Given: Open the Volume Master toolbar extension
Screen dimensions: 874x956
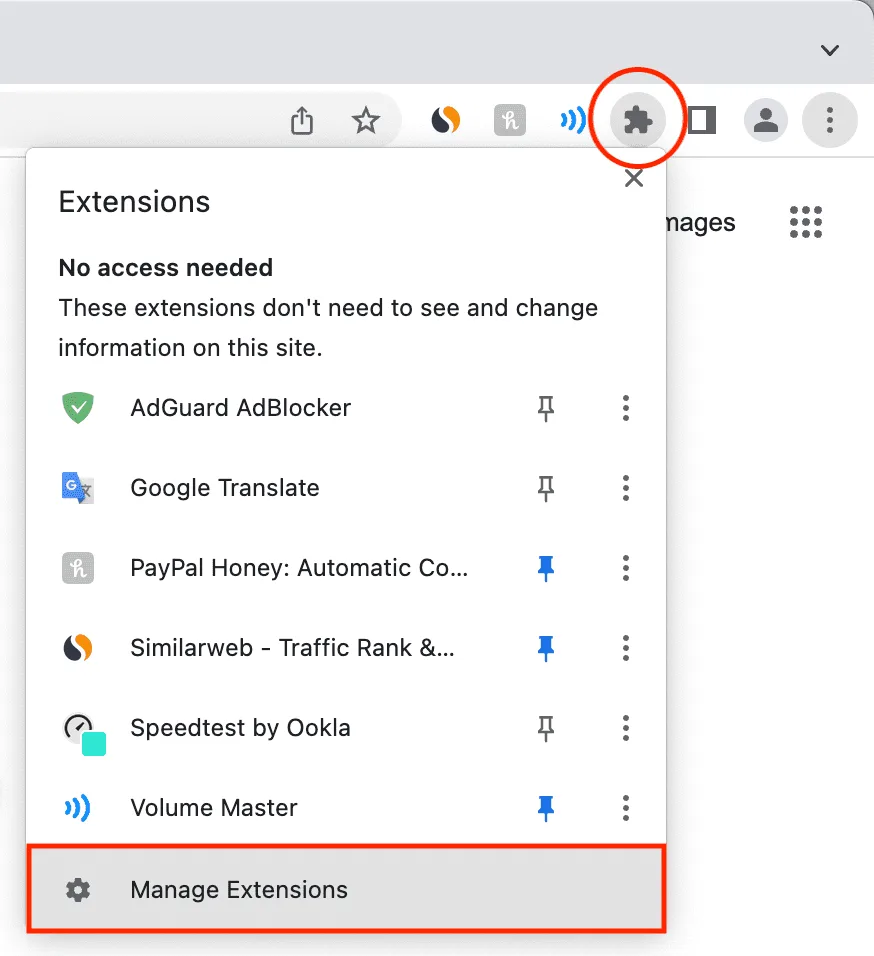Looking at the screenshot, I should tap(573, 120).
